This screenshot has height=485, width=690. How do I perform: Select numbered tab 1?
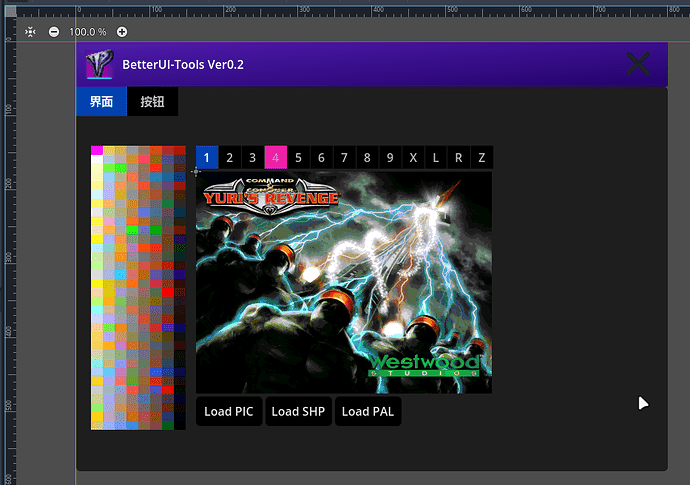click(207, 158)
